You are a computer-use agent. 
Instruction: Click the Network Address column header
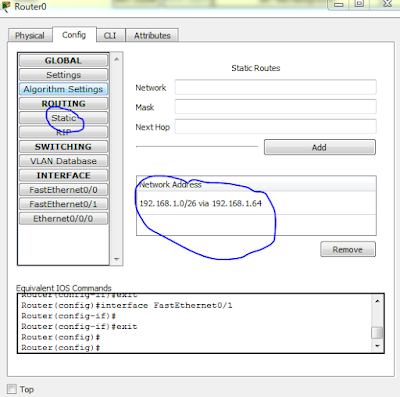tap(256, 184)
